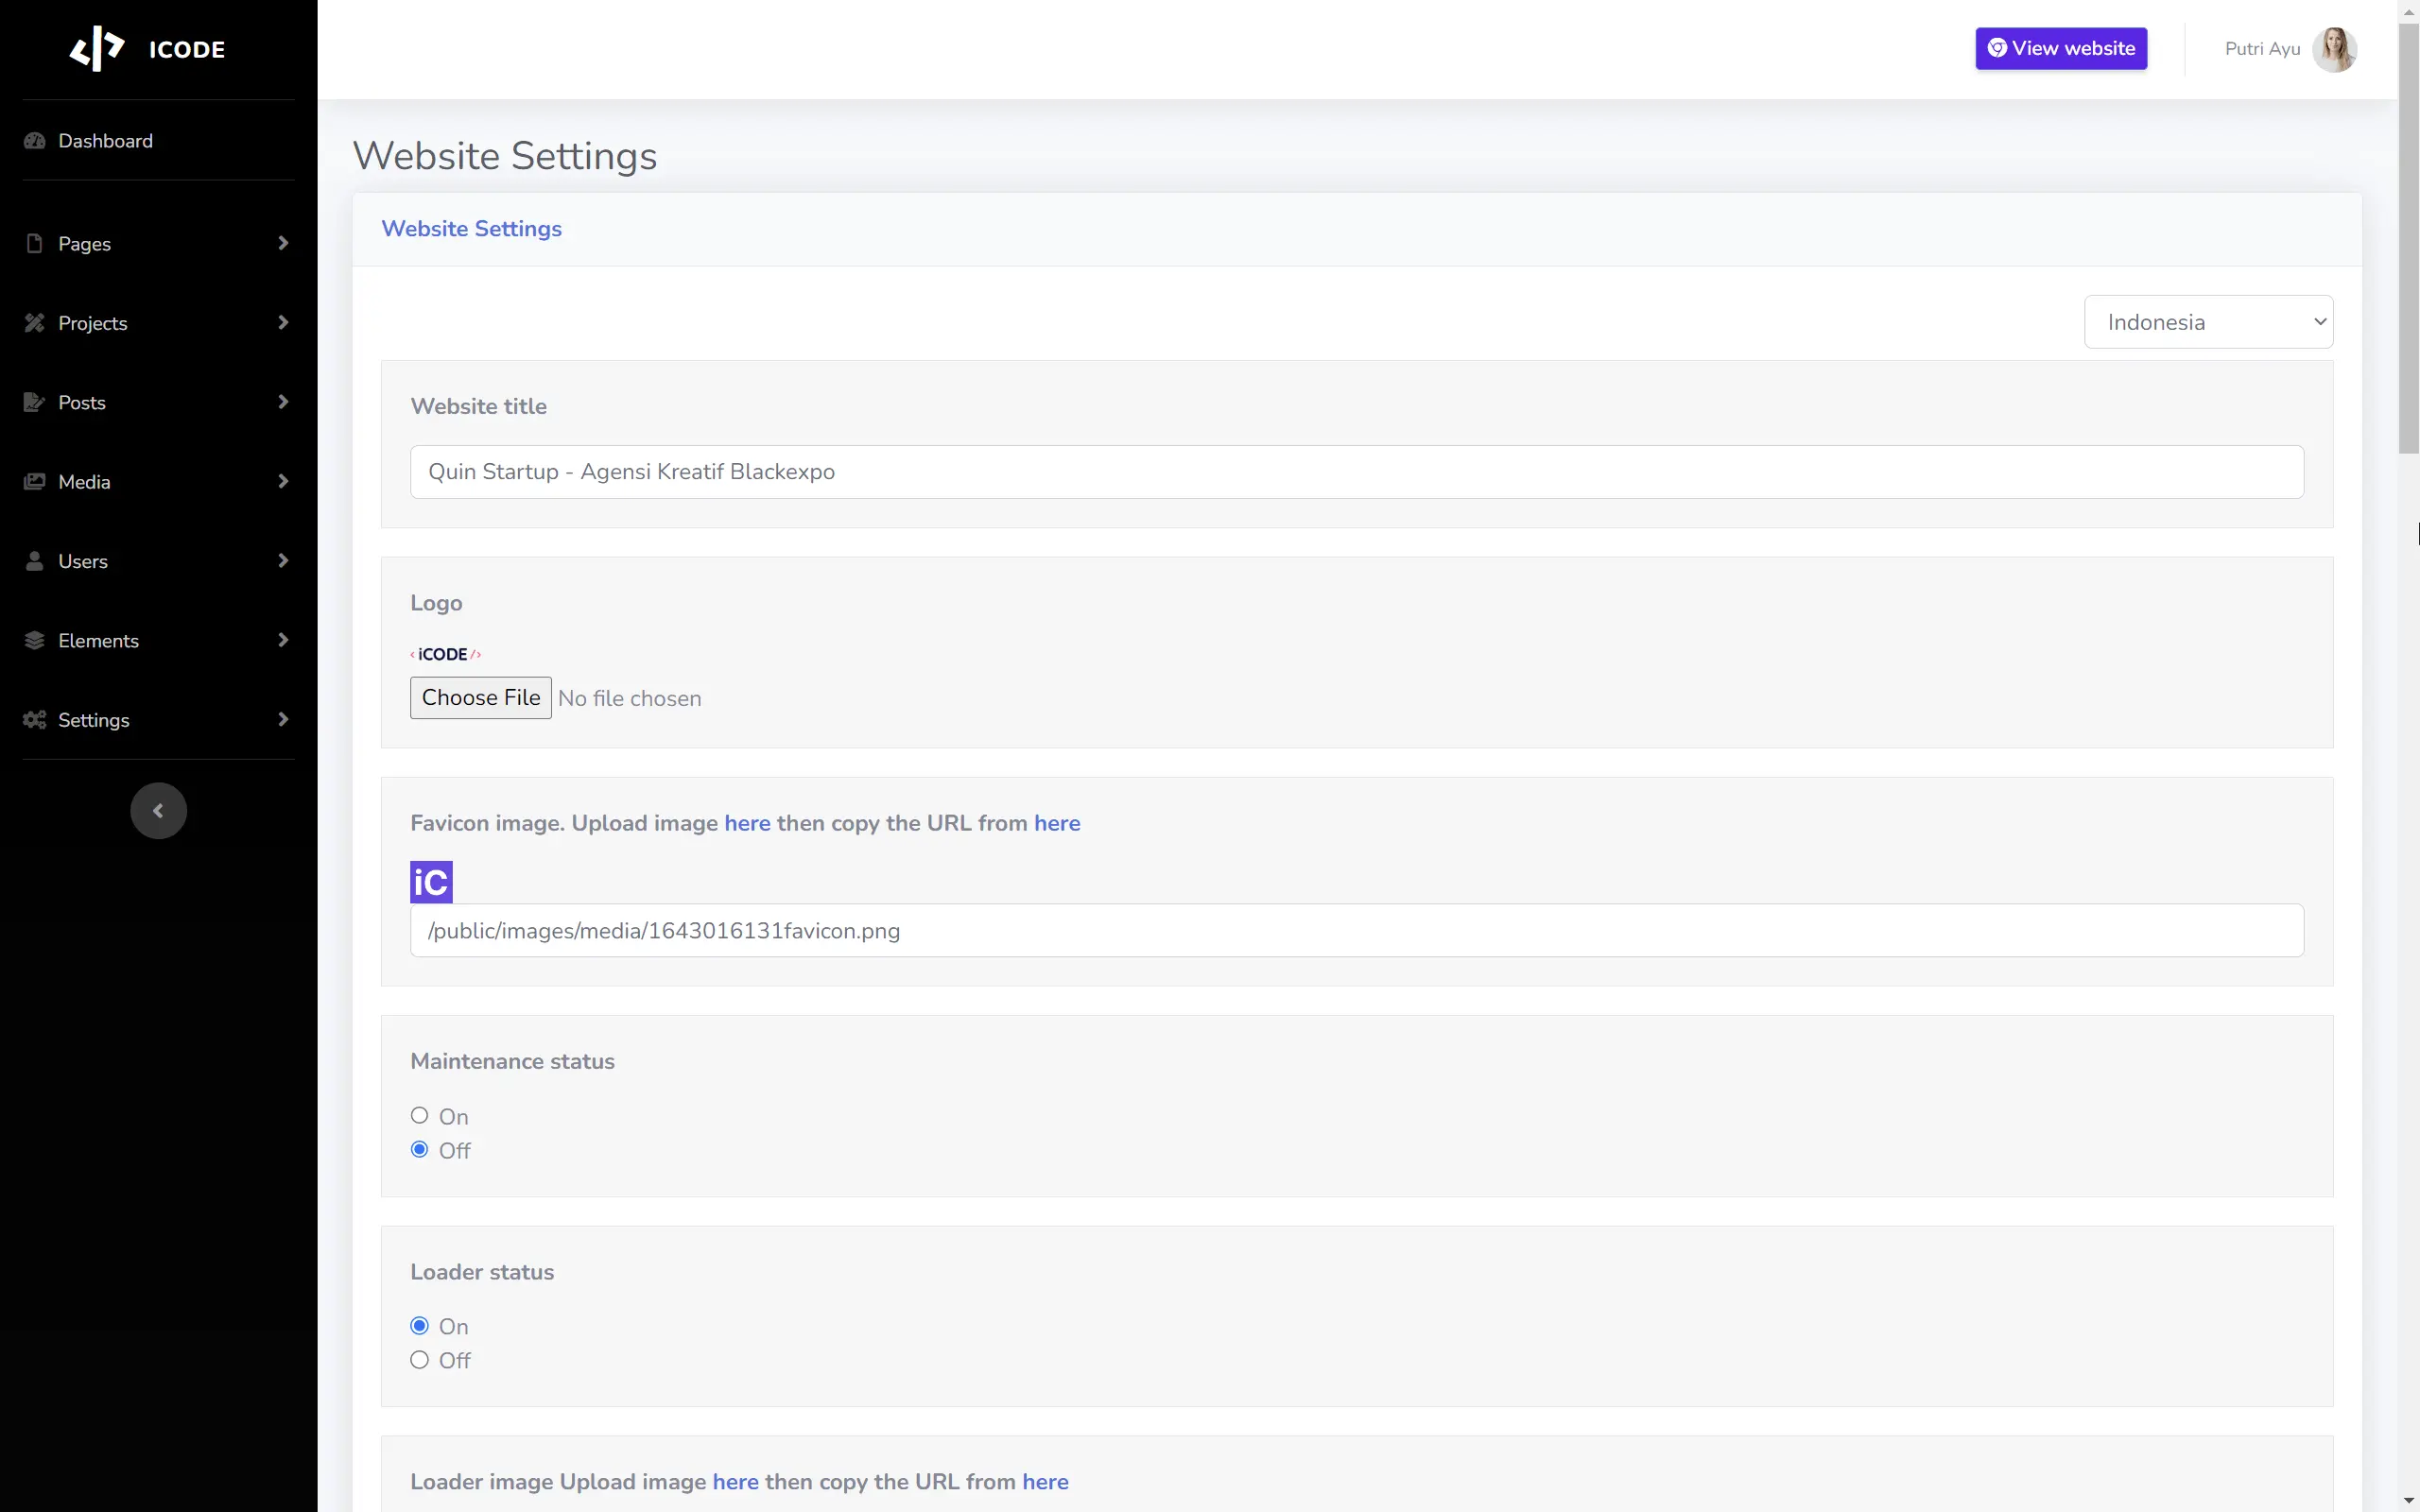The width and height of the screenshot is (2420, 1512).
Task: Turn off the loader status
Action: pos(419,1359)
